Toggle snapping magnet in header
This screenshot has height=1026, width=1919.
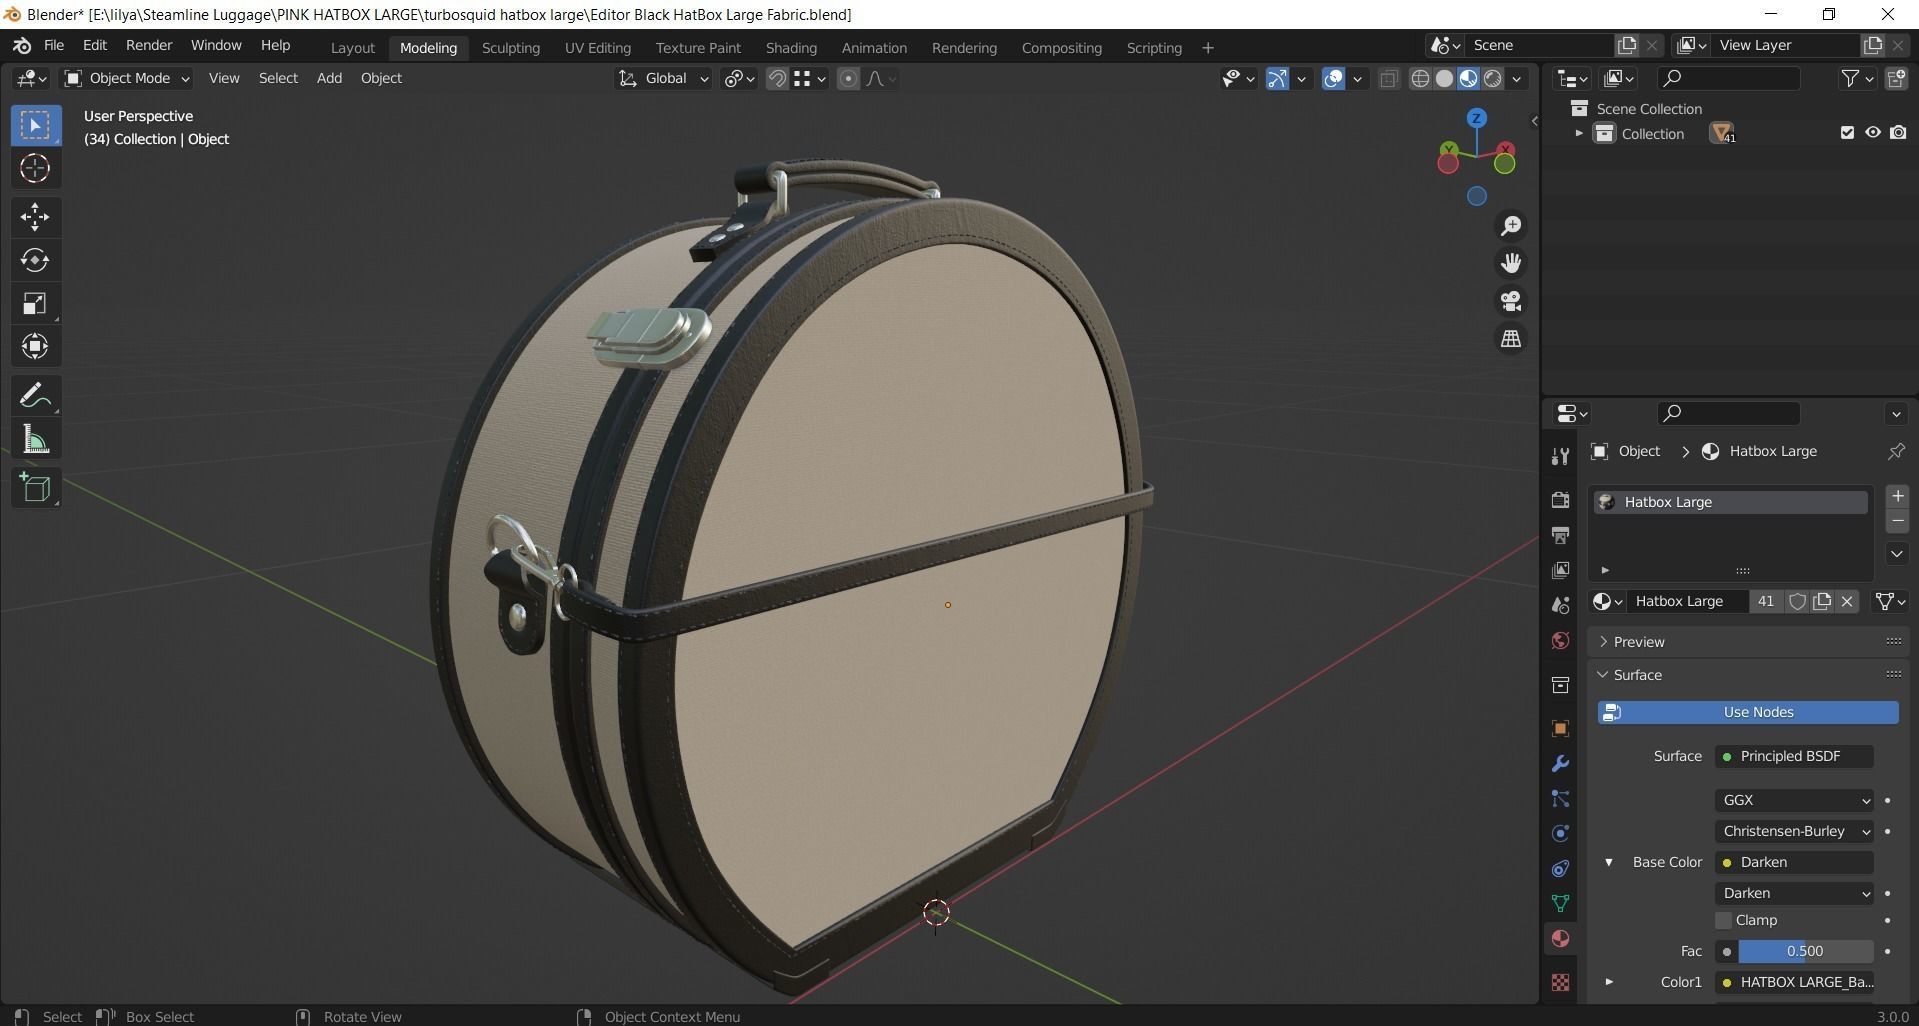(777, 78)
